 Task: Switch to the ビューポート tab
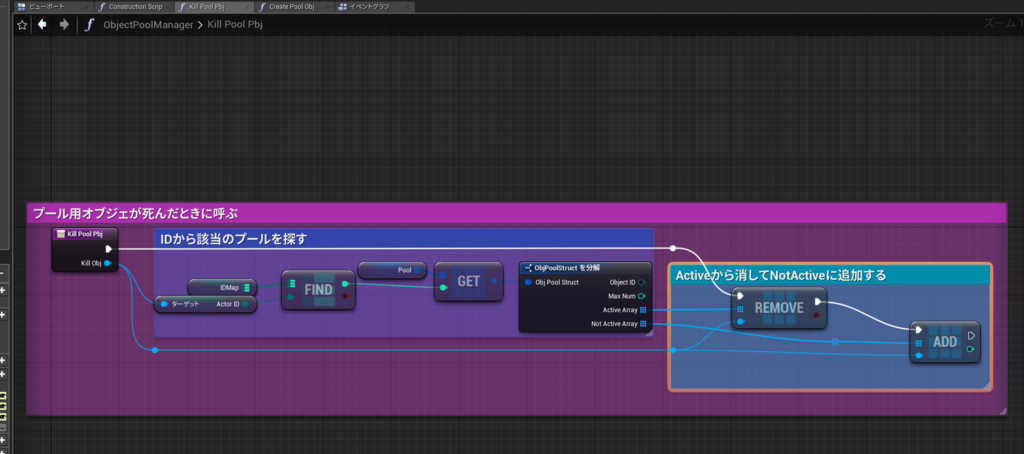tap(52, 7)
